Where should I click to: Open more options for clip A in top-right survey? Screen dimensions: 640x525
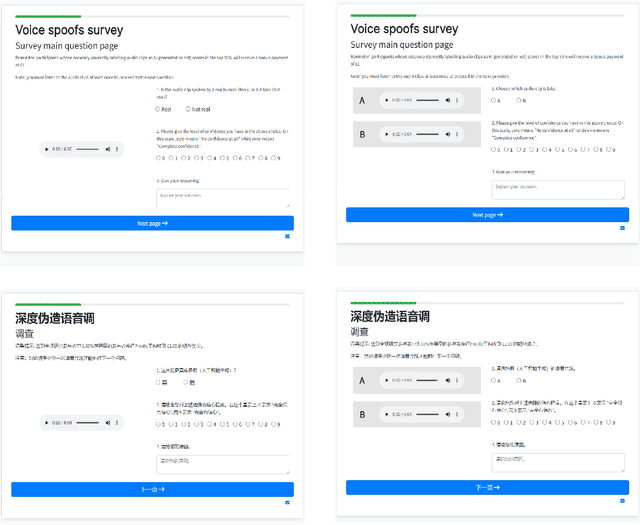tap(458, 101)
